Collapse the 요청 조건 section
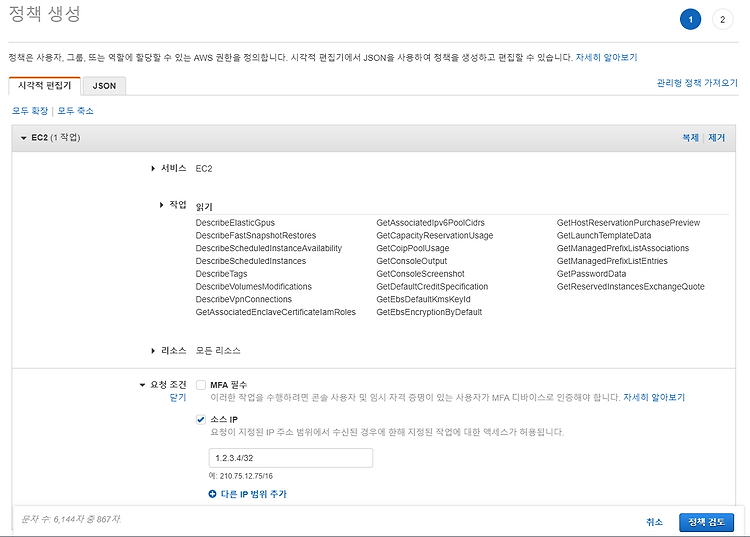 [x=142, y=385]
